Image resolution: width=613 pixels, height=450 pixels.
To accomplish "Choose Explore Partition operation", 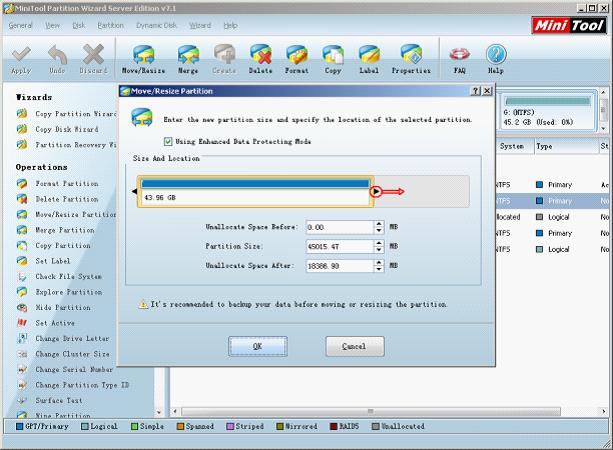I will [59, 292].
